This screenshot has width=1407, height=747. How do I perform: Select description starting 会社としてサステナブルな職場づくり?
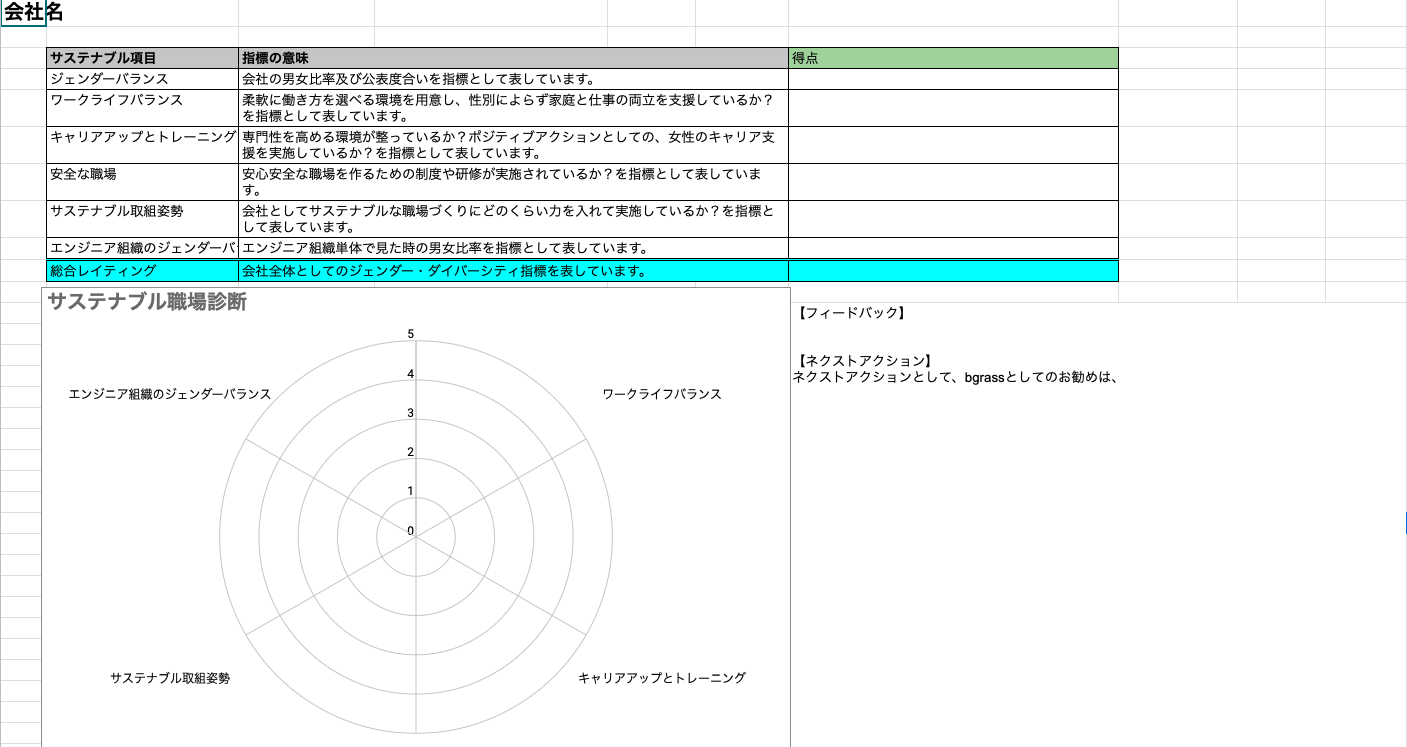[x=514, y=219]
